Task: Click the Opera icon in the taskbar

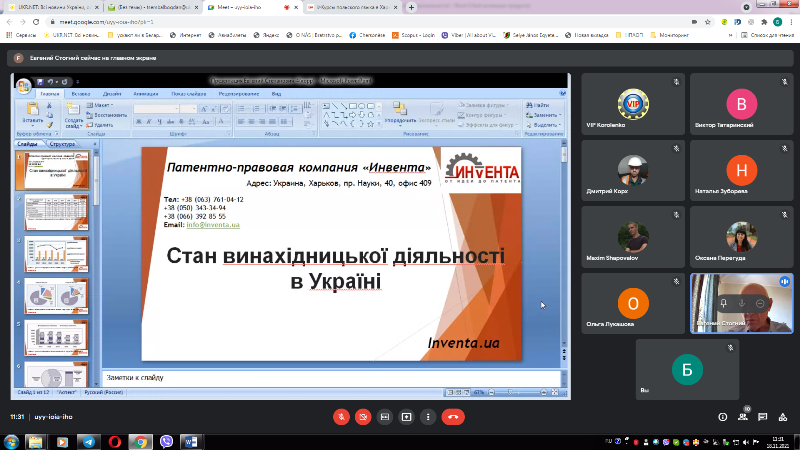Action: click(x=115, y=441)
